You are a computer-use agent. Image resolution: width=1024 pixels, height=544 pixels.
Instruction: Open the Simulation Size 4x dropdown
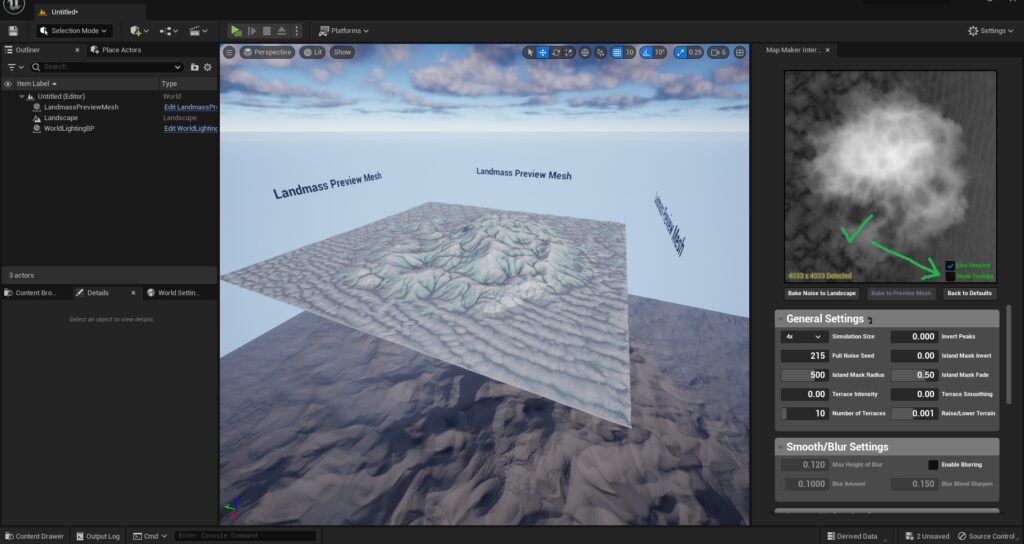(804, 337)
